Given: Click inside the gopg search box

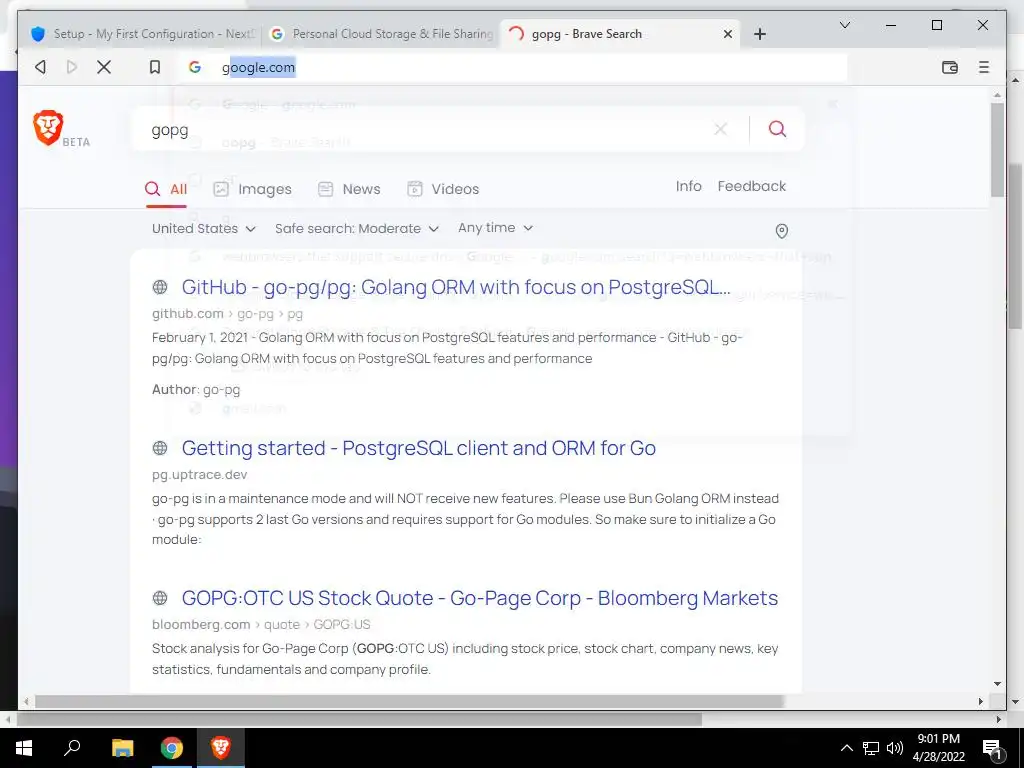Looking at the screenshot, I should click(x=424, y=129).
